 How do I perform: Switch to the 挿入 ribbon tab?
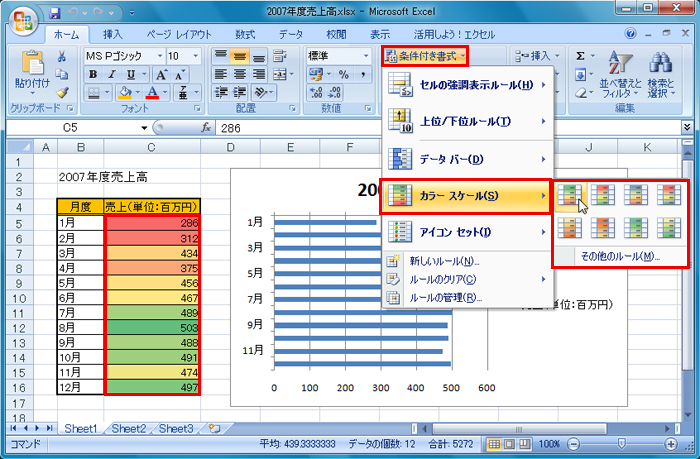[112, 34]
